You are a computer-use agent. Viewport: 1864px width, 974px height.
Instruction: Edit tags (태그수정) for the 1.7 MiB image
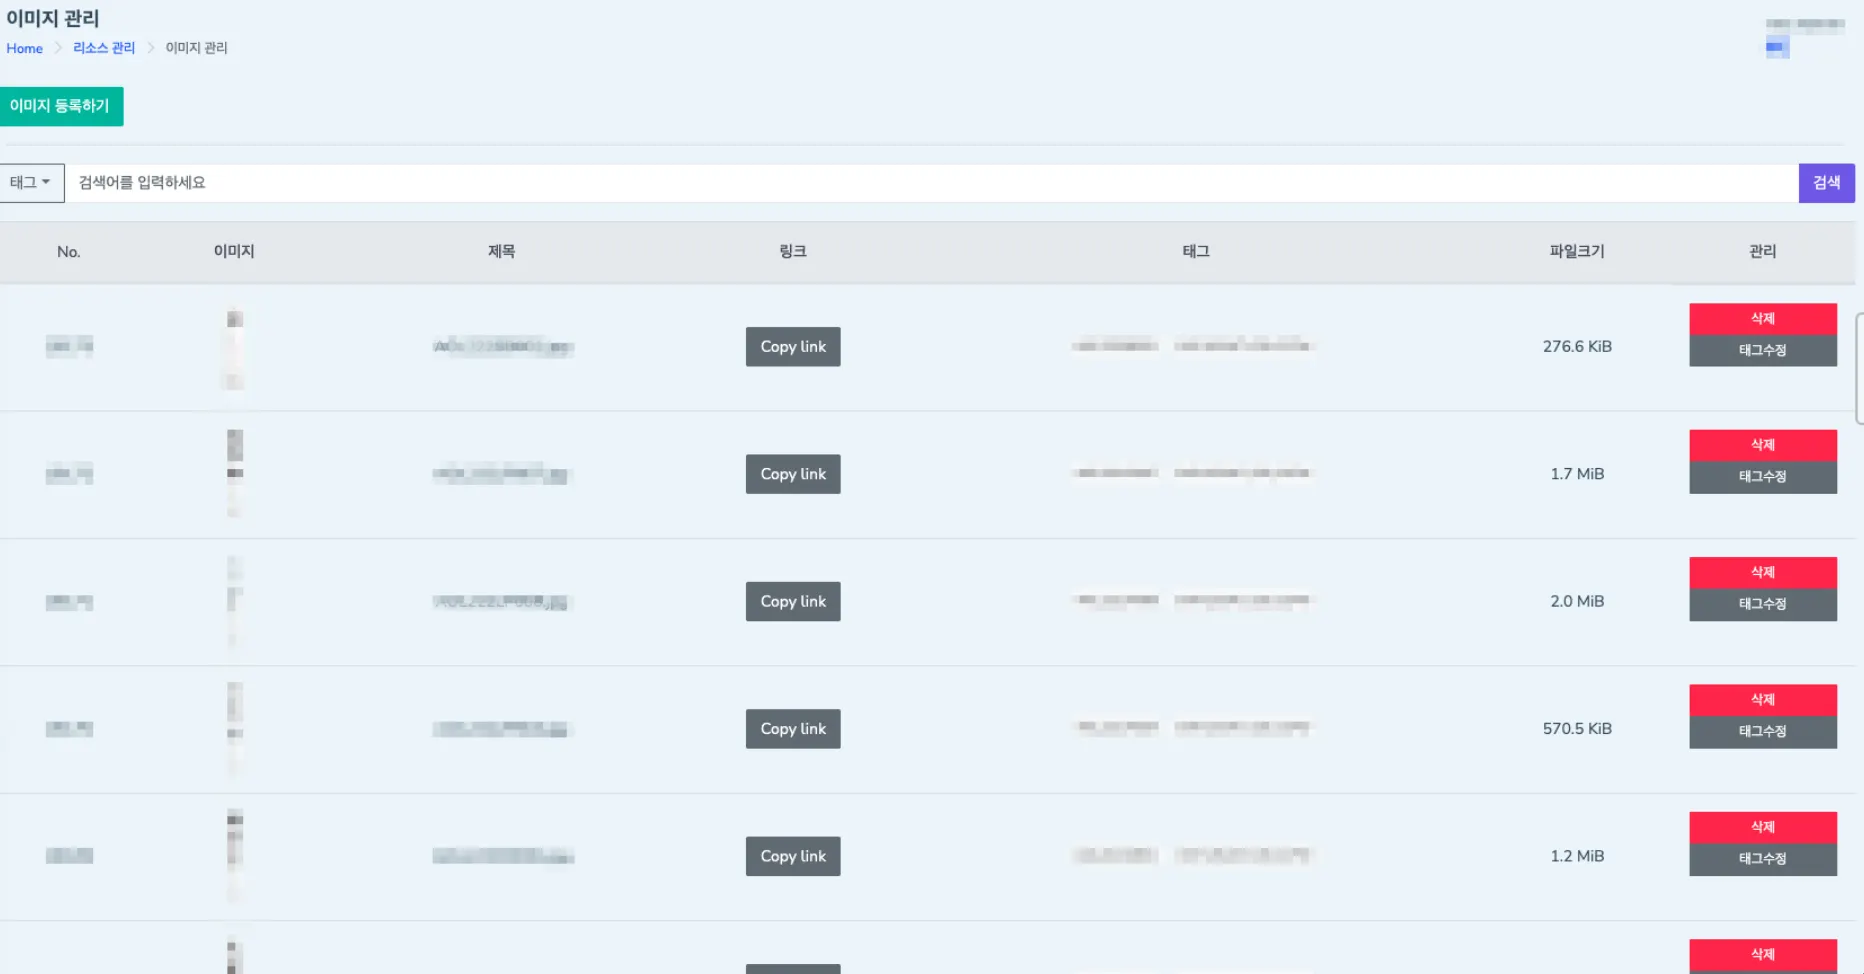tap(1763, 478)
